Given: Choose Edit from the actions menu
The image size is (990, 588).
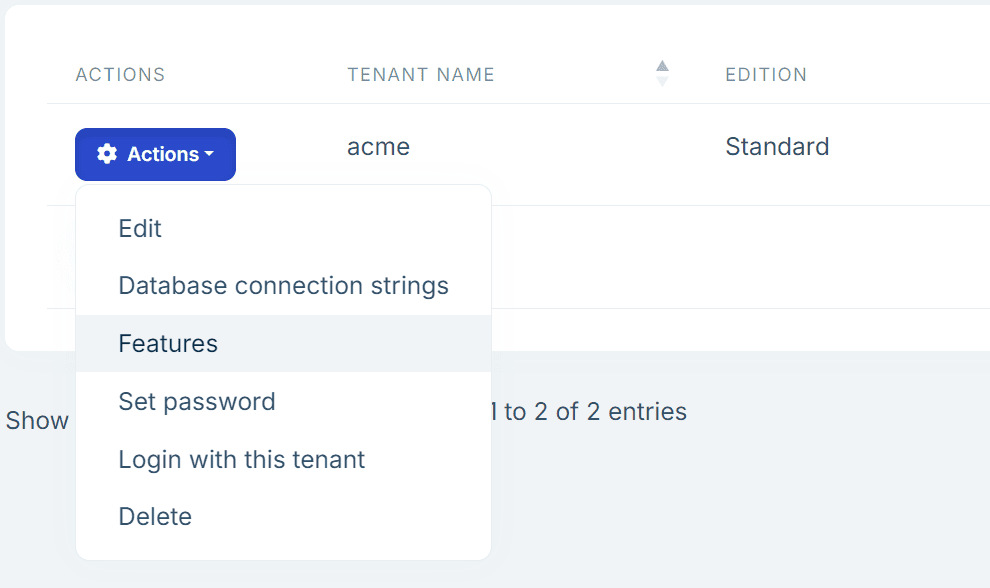Looking at the screenshot, I should tap(140, 229).
